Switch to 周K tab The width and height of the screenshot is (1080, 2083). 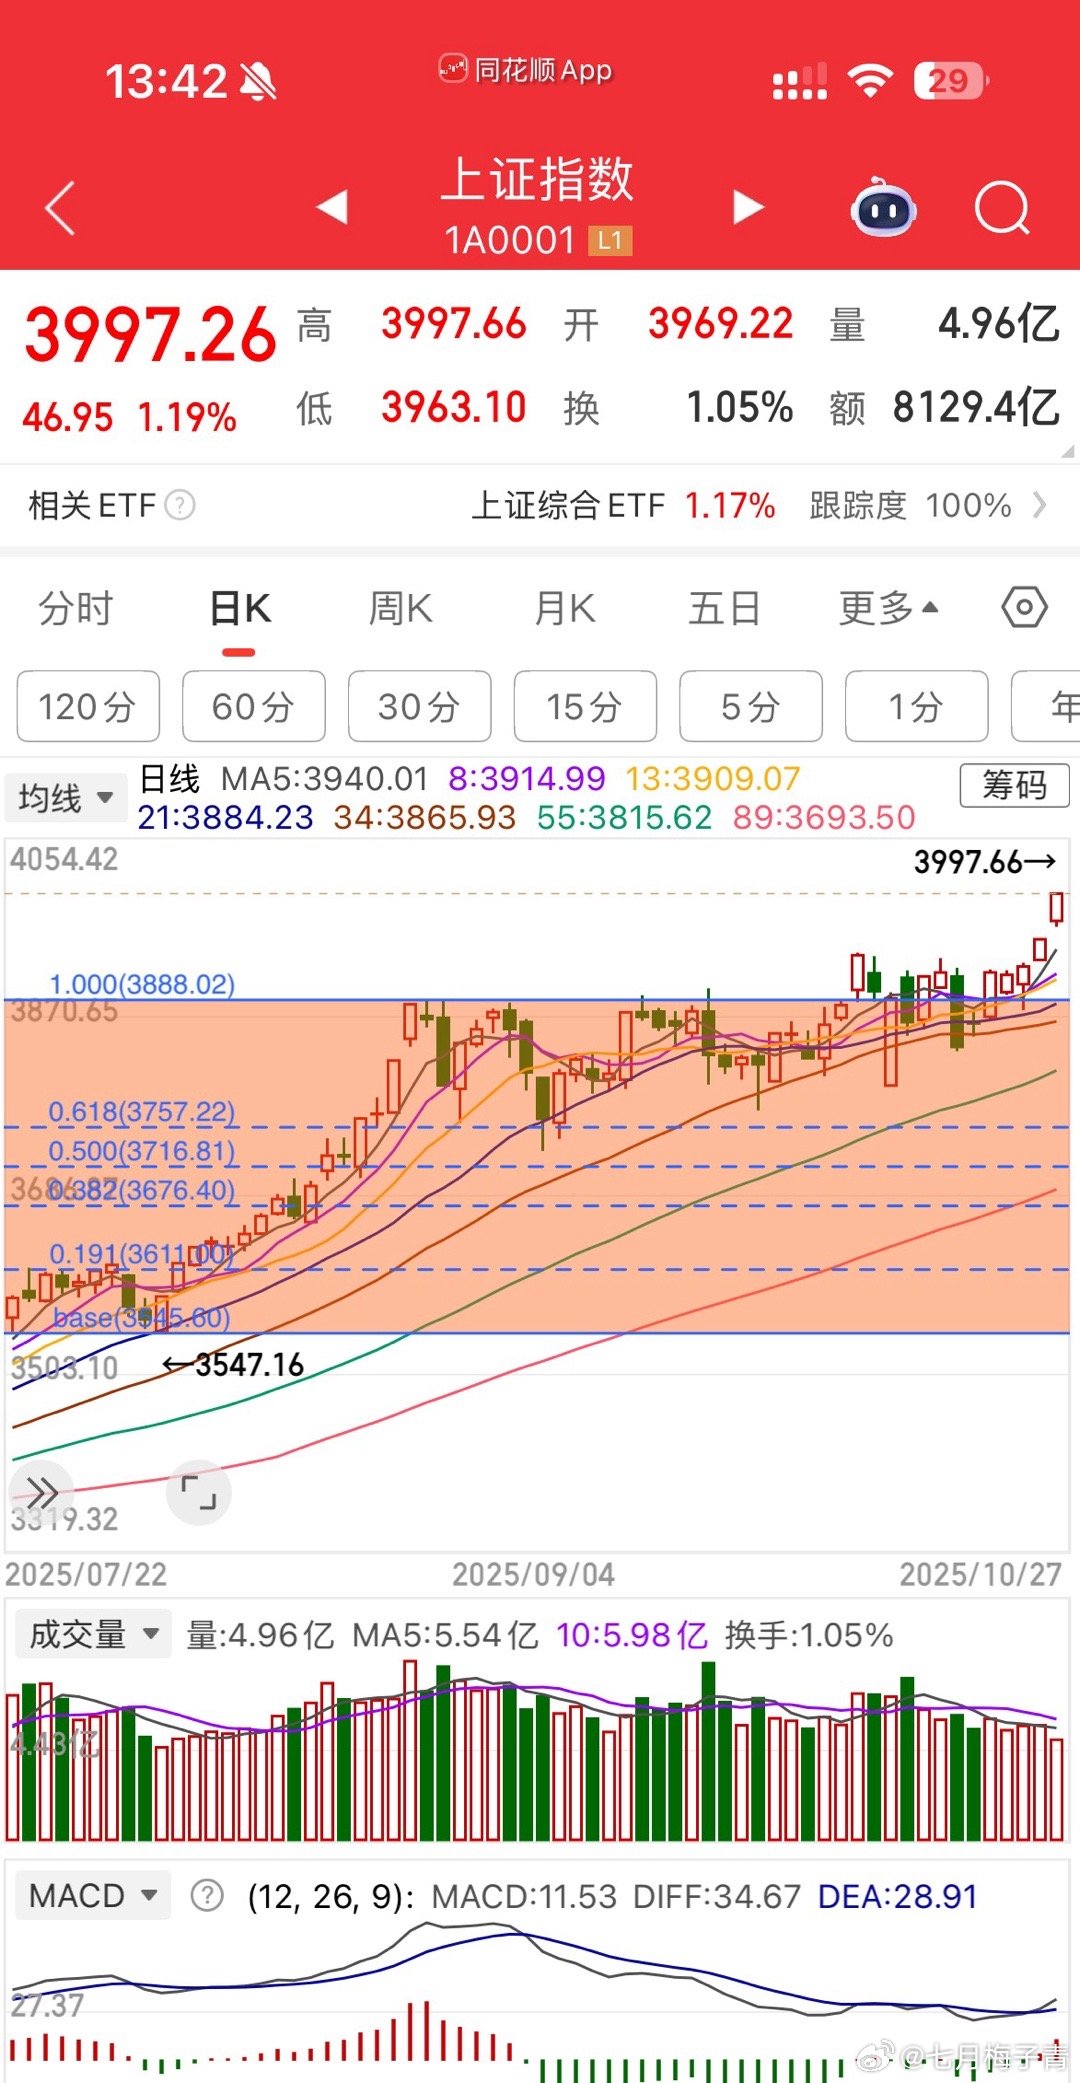pos(400,608)
